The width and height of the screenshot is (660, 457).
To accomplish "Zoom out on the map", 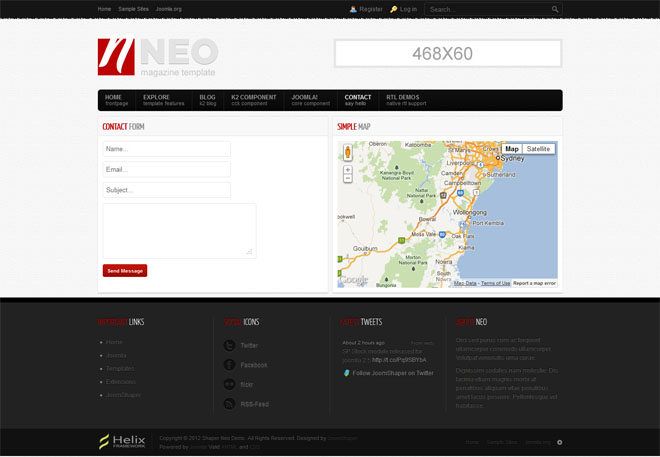I will pos(348,180).
